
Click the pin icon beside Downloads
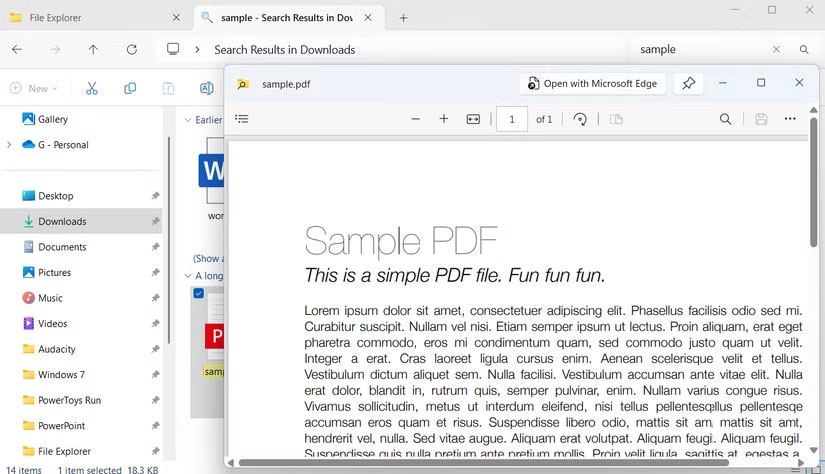tap(155, 221)
